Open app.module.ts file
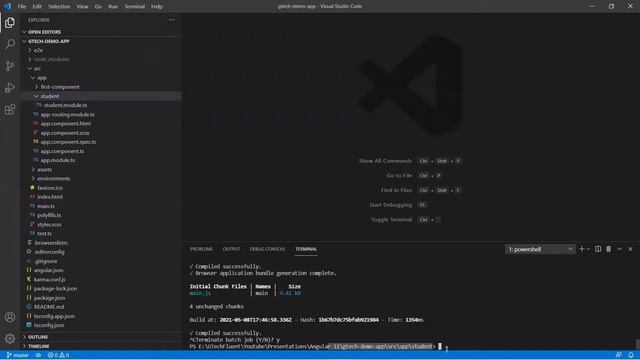The width and height of the screenshot is (640, 360). pyautogui.click(x=58, y=160)
